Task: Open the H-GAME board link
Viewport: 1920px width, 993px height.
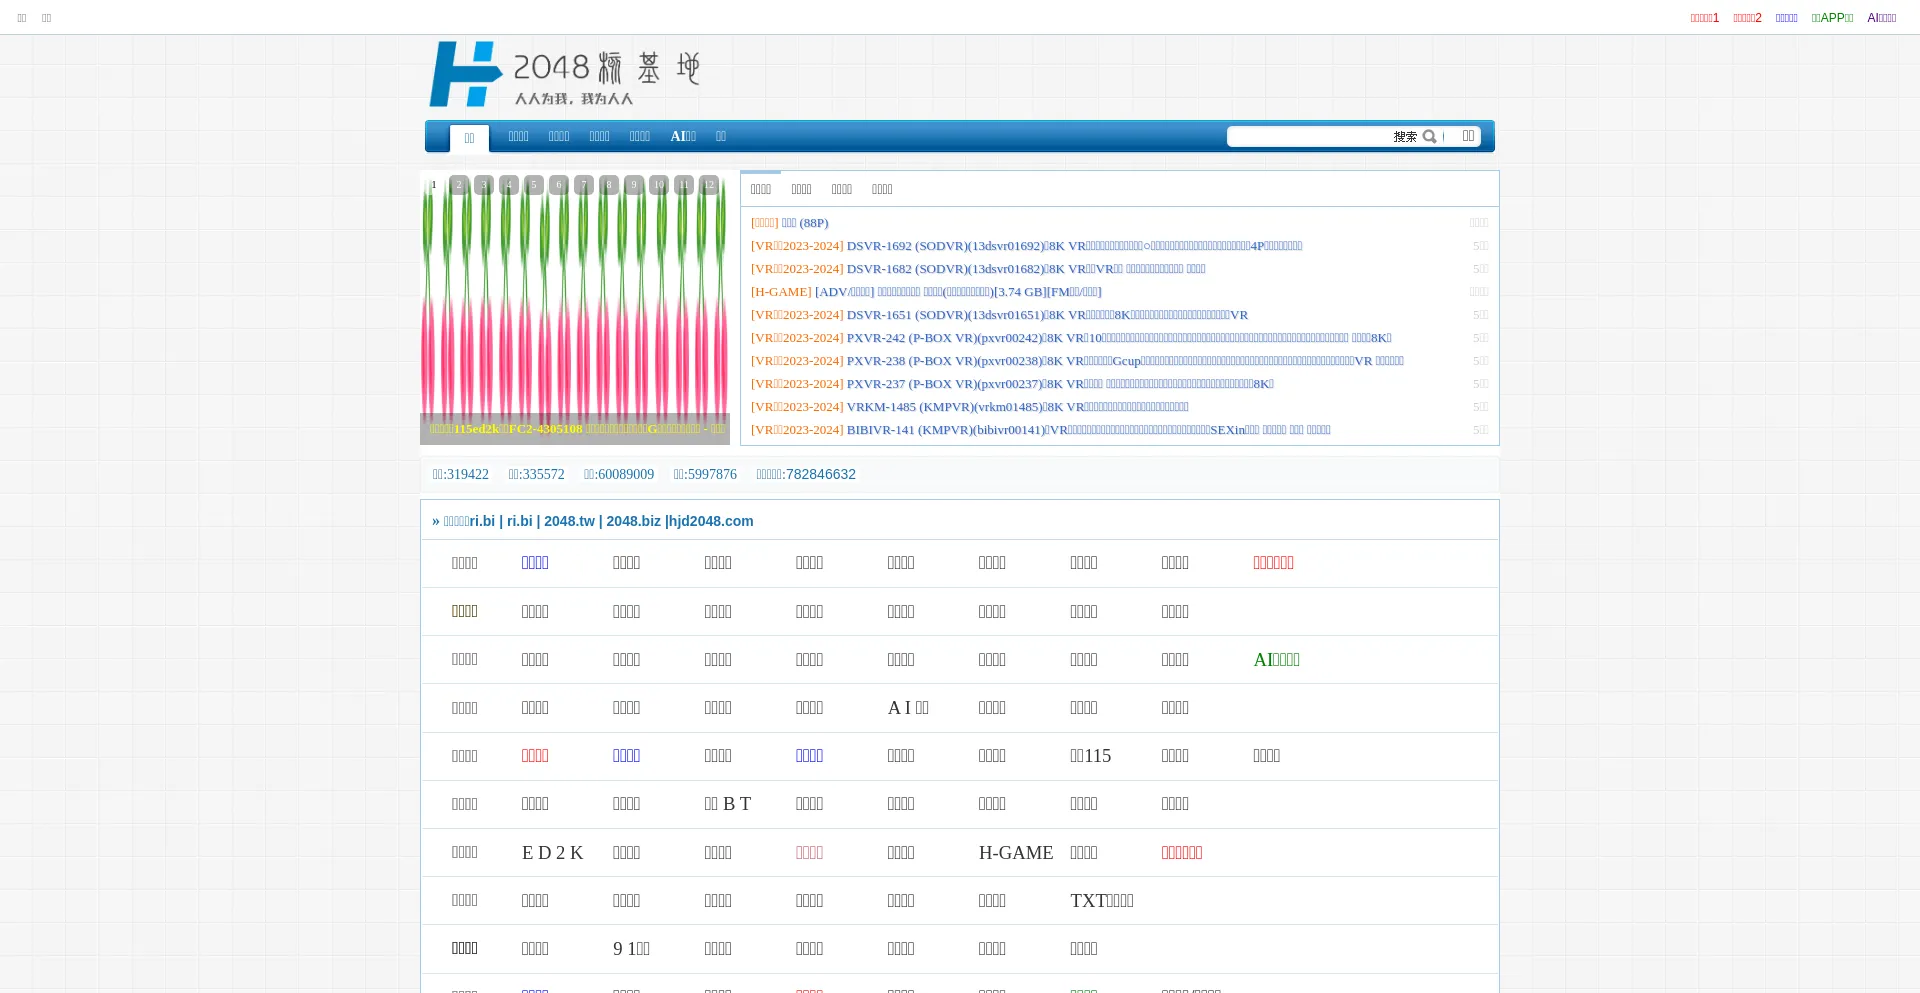Action: tap(1016, 853)
